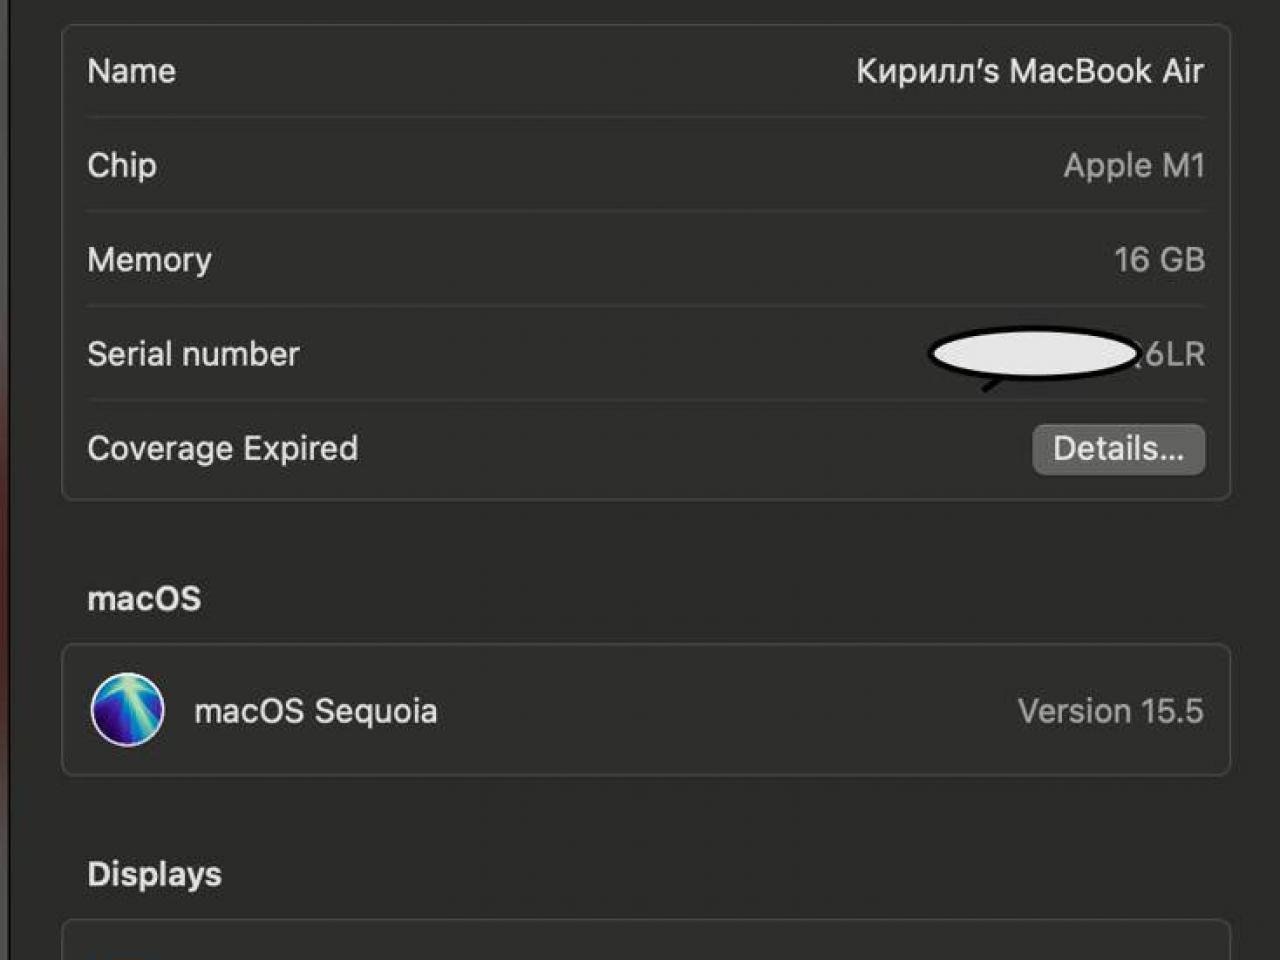Open the coverage Details... button

click(x=1118, y=449)
